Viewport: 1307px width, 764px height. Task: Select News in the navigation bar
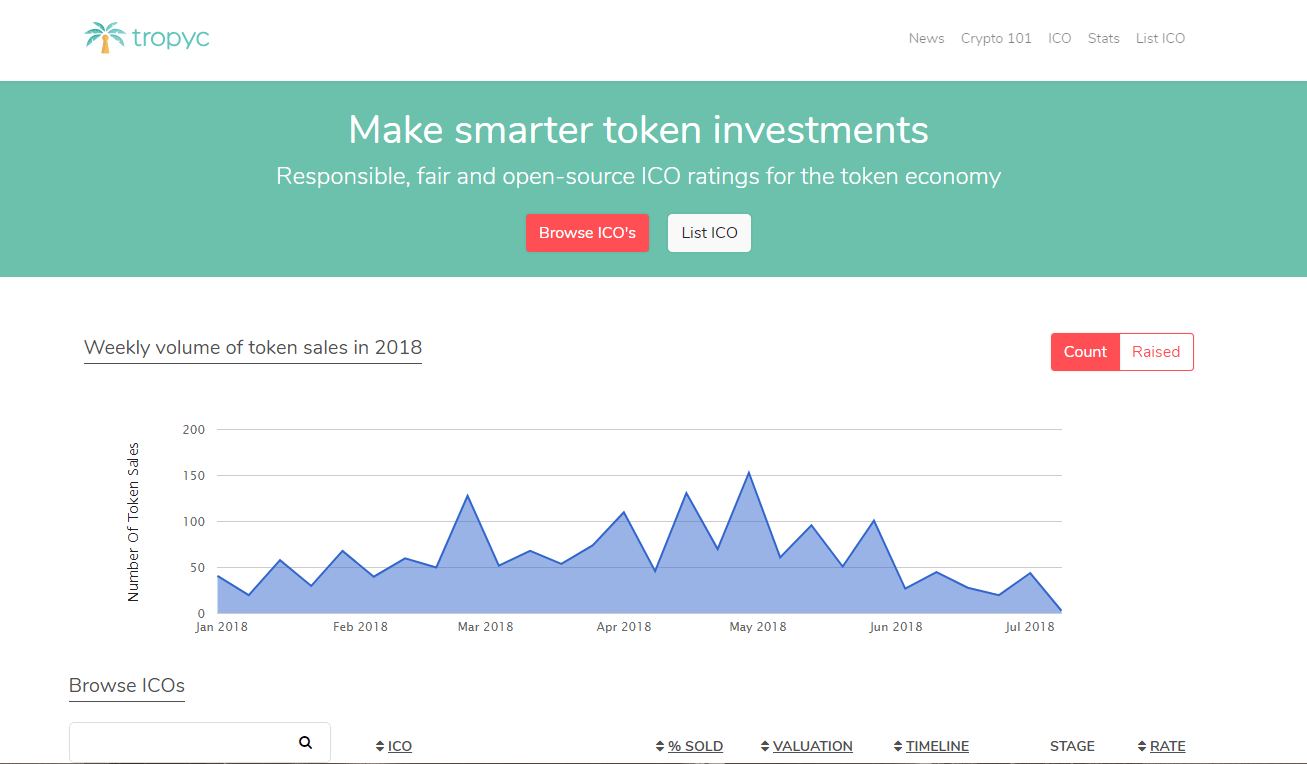click(926, 38)
